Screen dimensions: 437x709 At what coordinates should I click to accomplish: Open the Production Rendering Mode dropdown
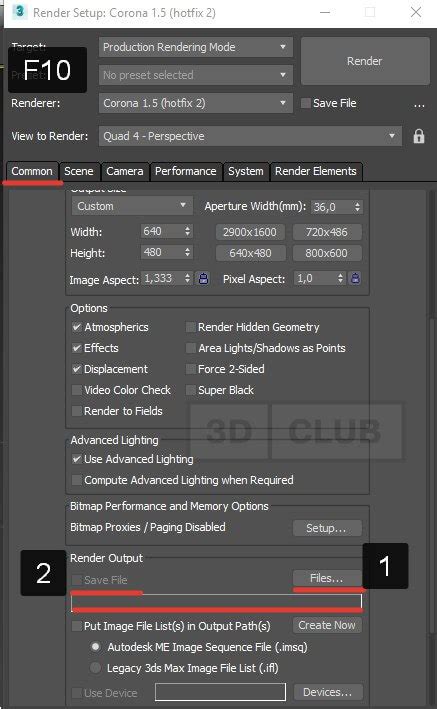(x=195, y=47)
